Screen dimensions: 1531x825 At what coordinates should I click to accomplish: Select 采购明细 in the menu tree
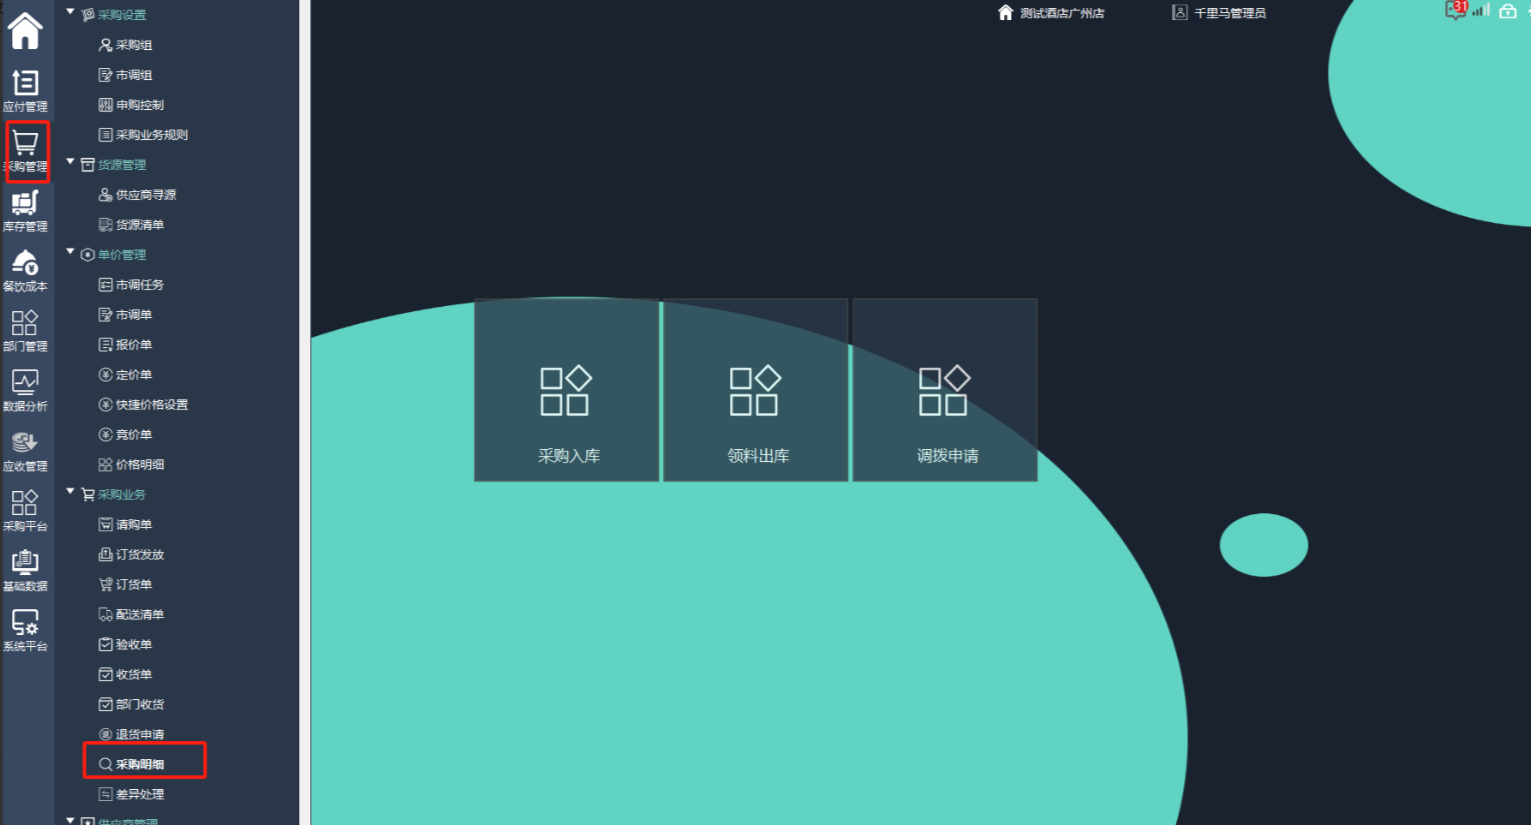pyautogui.click(x=140, y=764)
